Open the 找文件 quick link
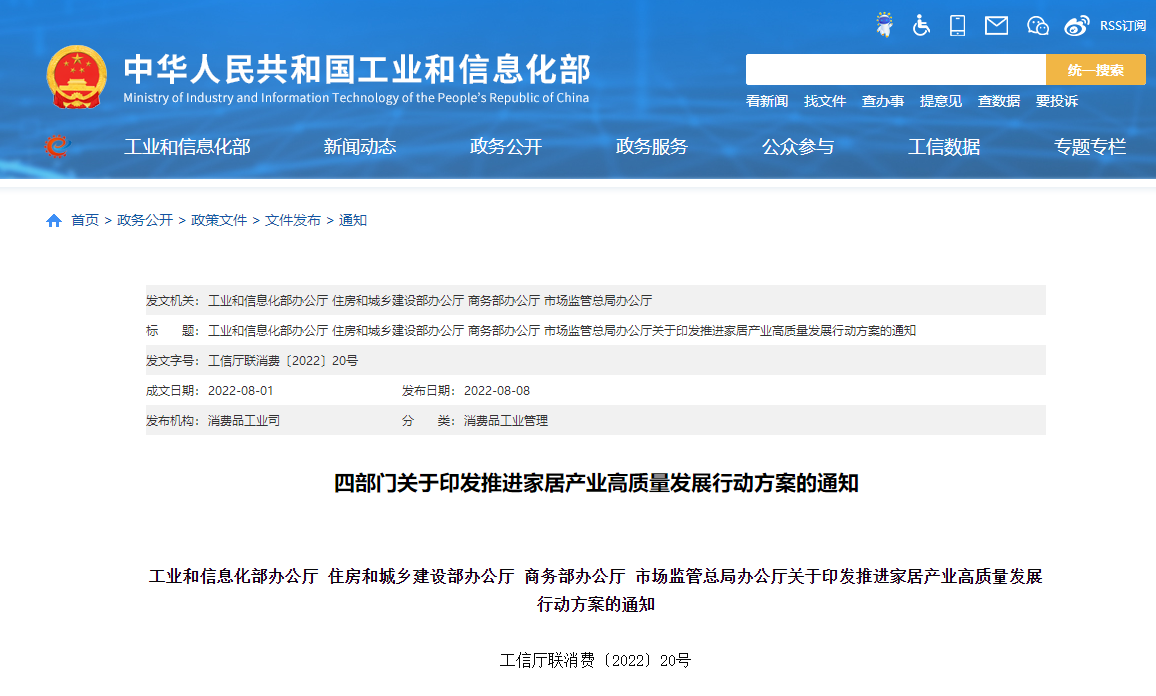Viewport: 1156px width, 696px height. point(825,101)
